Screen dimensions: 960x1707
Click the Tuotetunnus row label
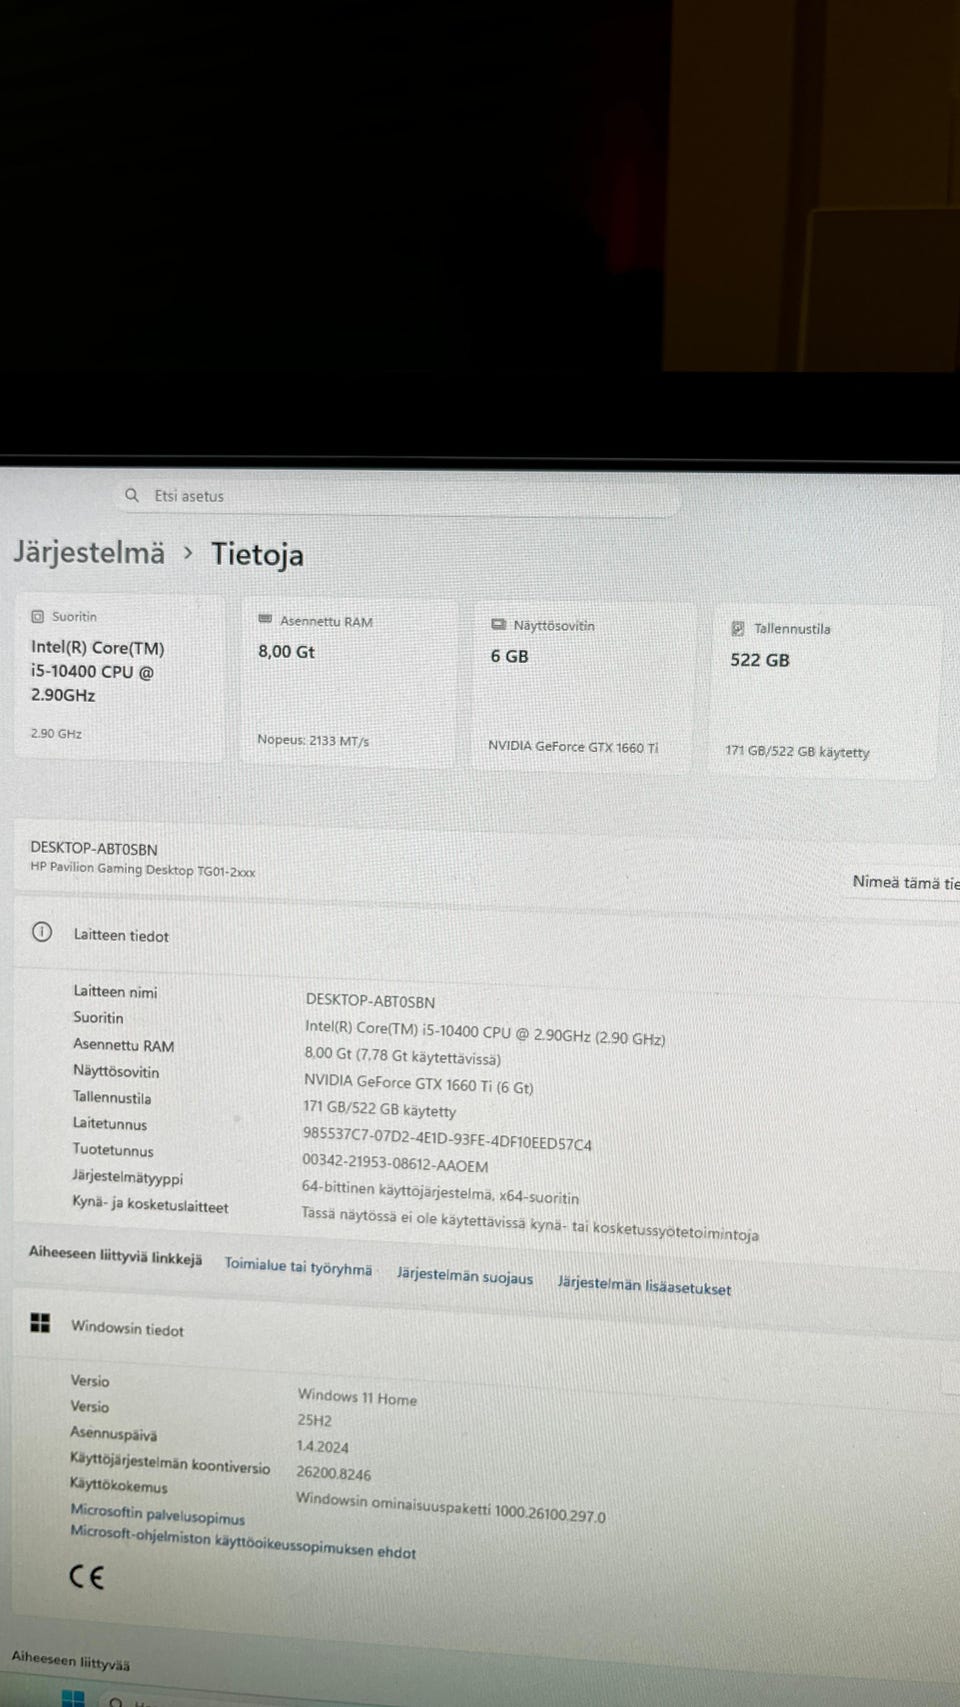click(x=113, y=1149)
